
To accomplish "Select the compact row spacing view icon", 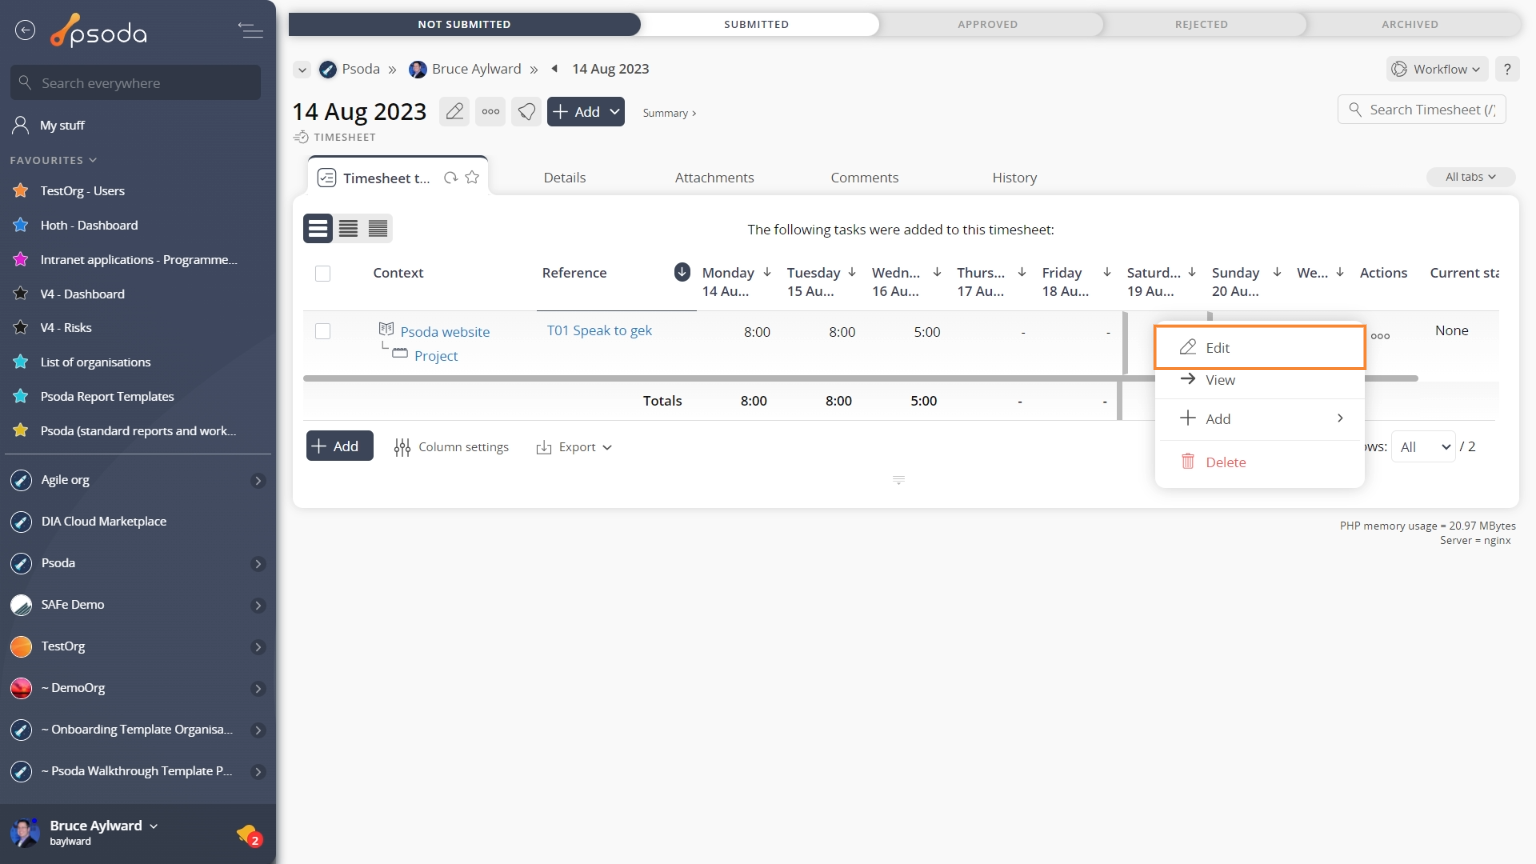I will (378, 228).
